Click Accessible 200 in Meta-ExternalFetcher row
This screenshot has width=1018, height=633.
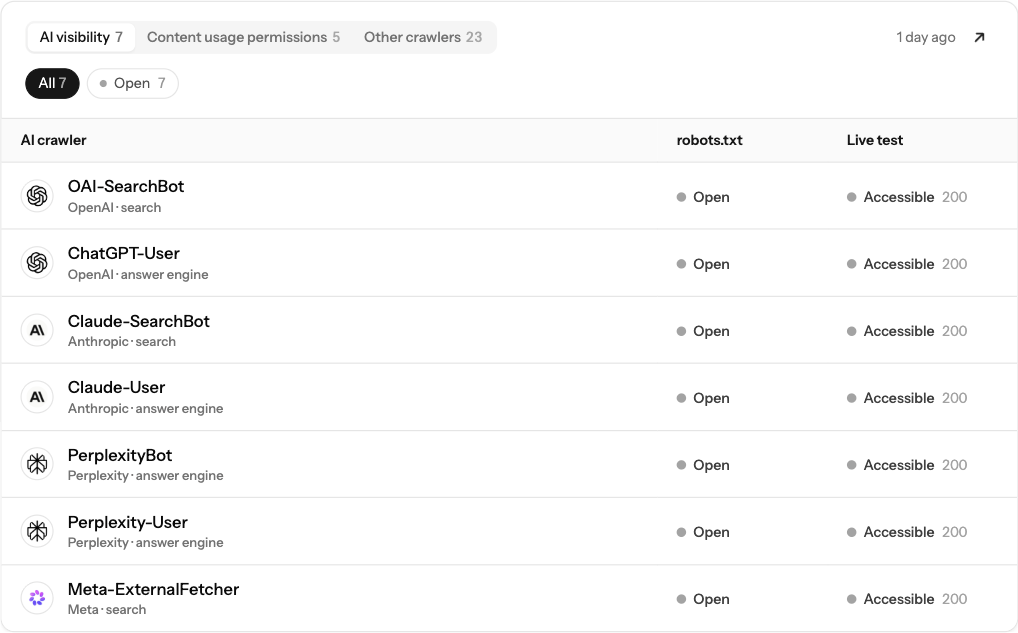pos(907,599)
